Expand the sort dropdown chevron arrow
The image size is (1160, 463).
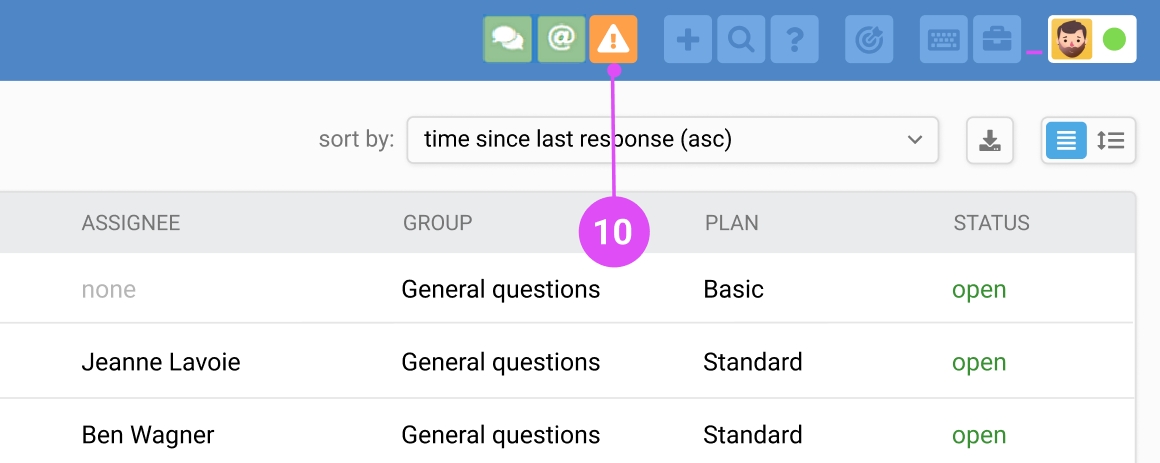915,140
